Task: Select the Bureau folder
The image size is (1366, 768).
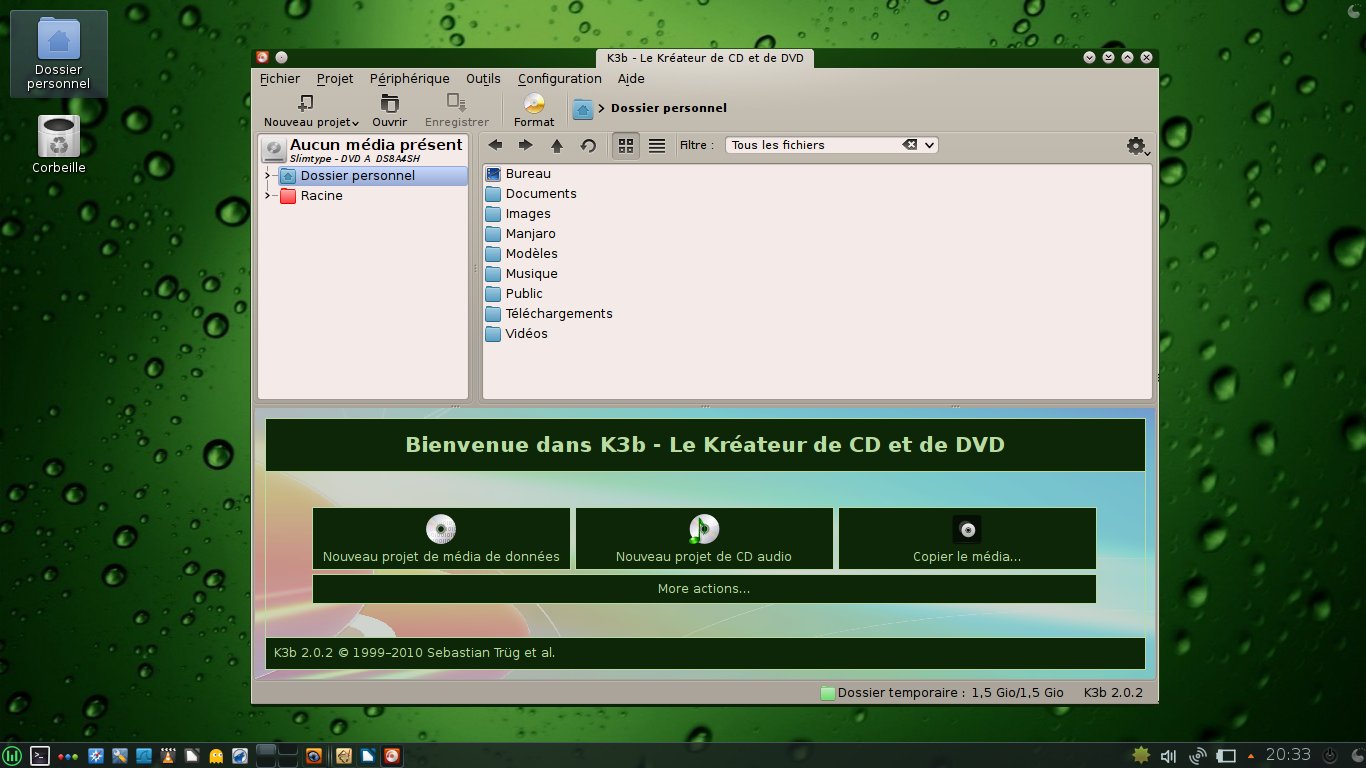Action: (518, 174)
